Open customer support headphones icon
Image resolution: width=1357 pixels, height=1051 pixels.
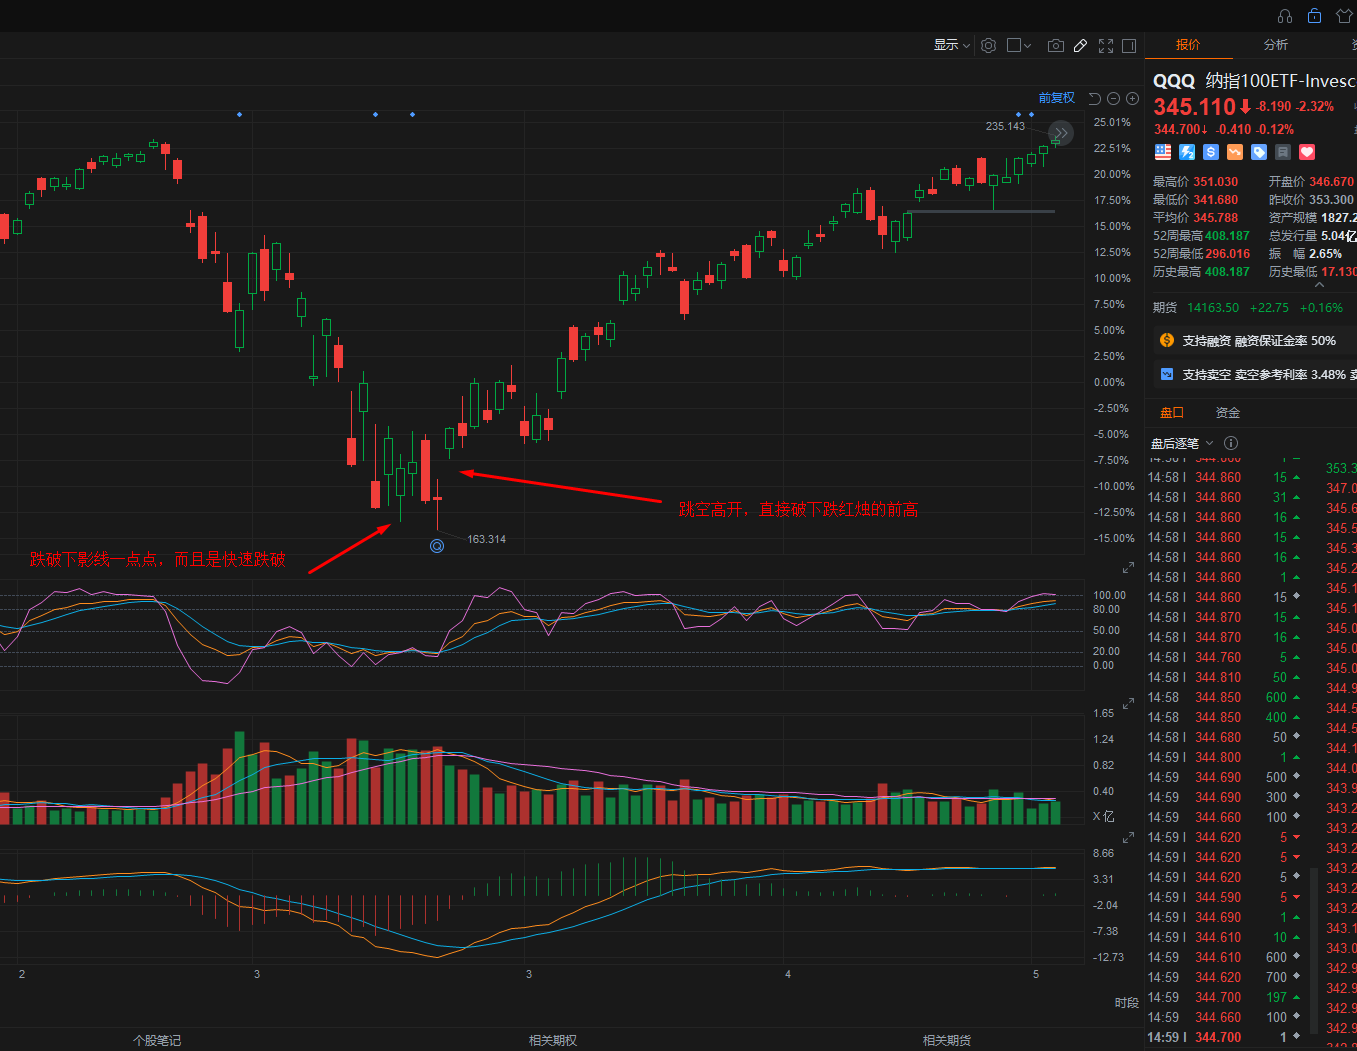(1285, 16)
